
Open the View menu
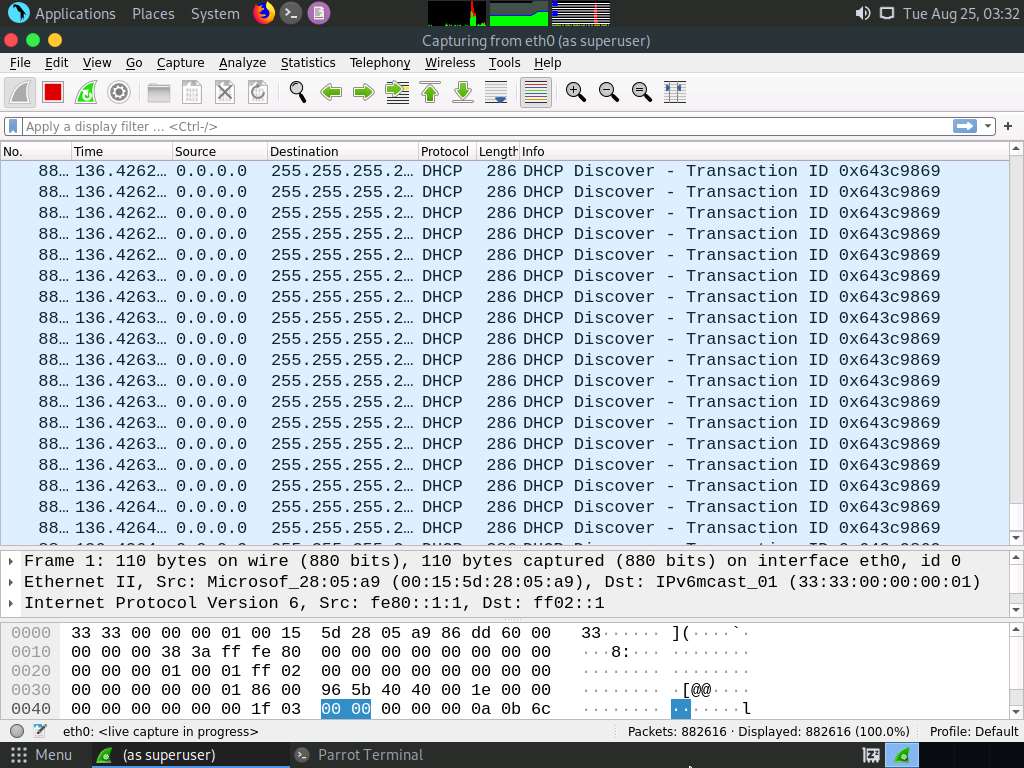97,63
